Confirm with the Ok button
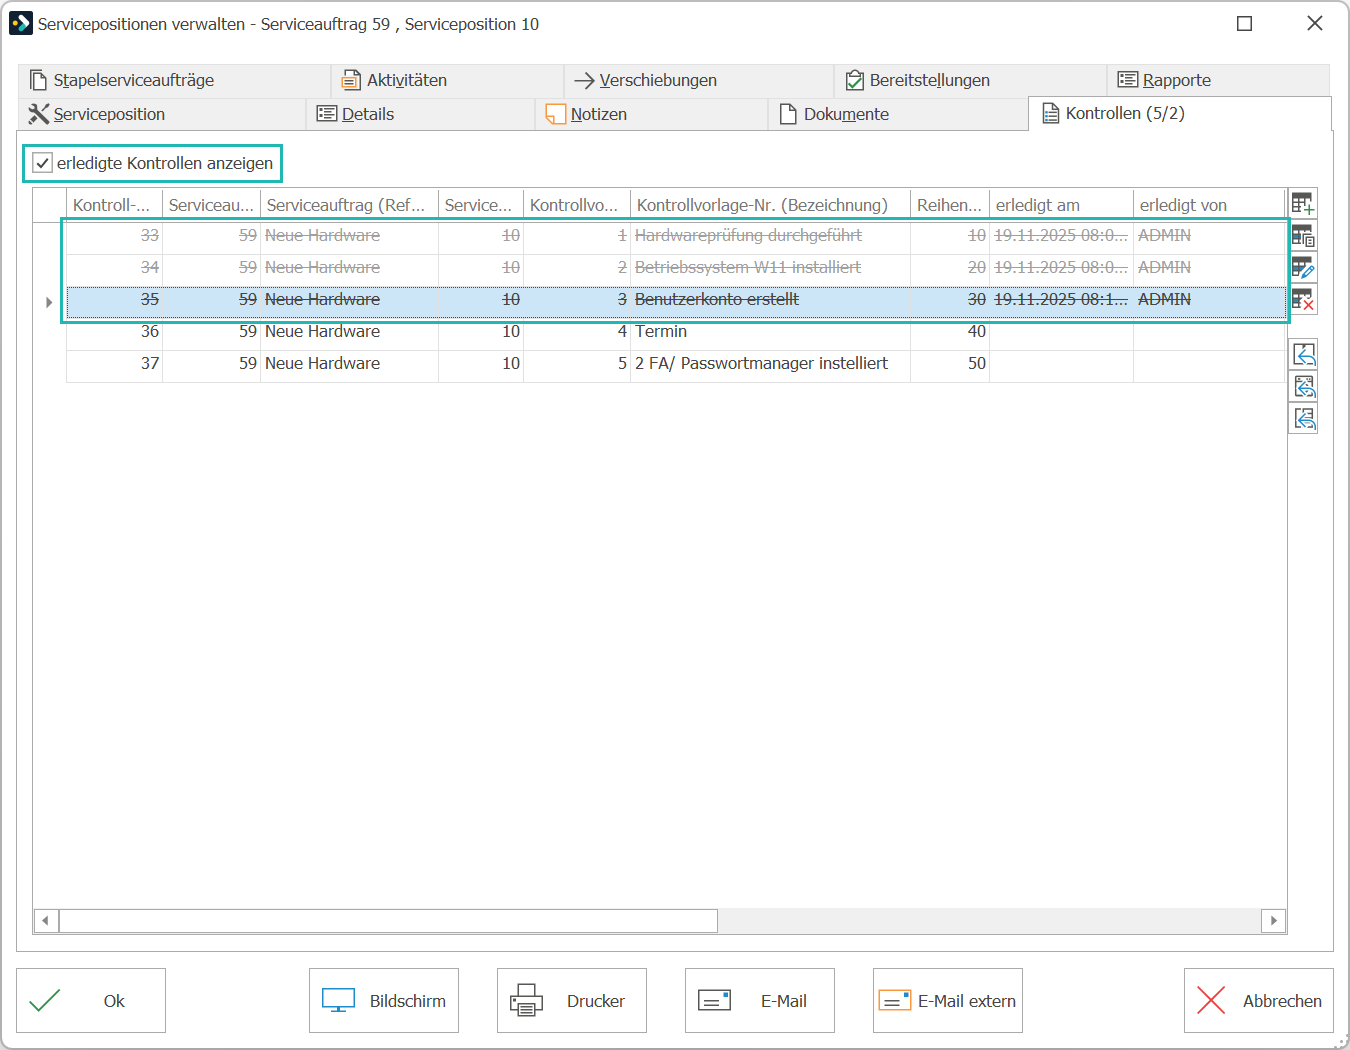This screenshot has width=1350, height=1050. tap(91, 1000)
